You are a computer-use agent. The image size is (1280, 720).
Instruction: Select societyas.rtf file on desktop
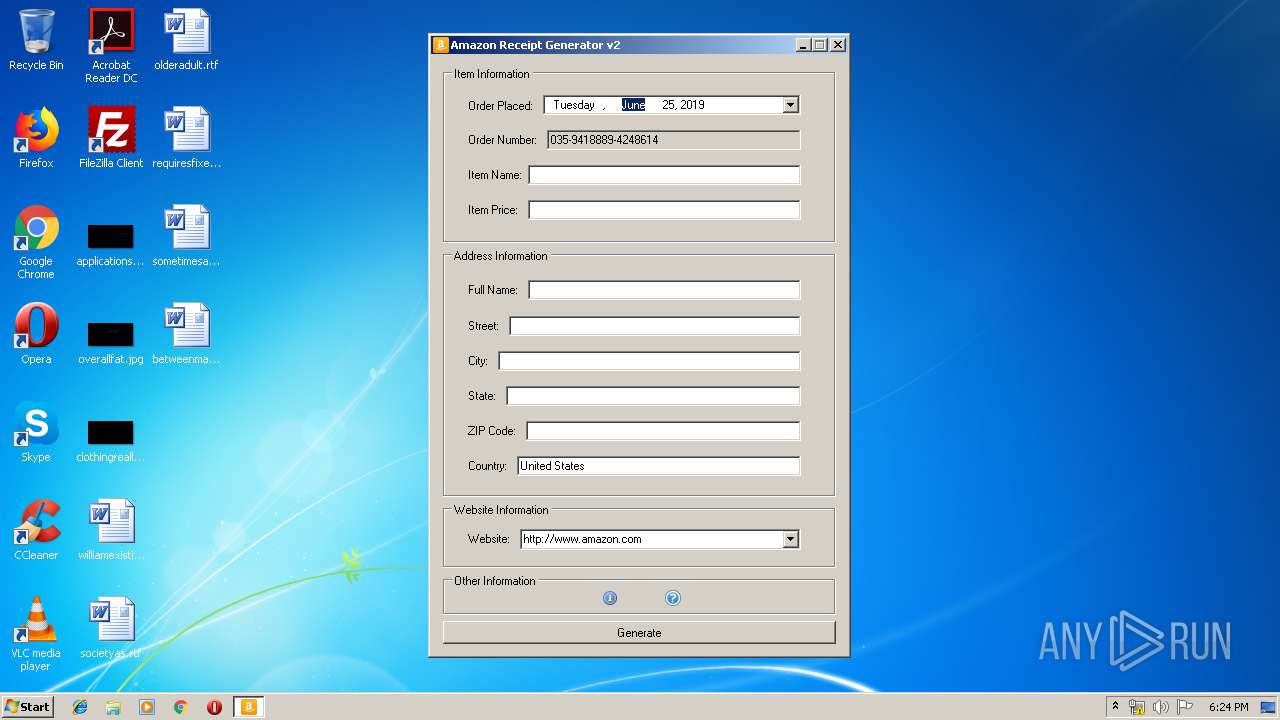tap(111, 628)
